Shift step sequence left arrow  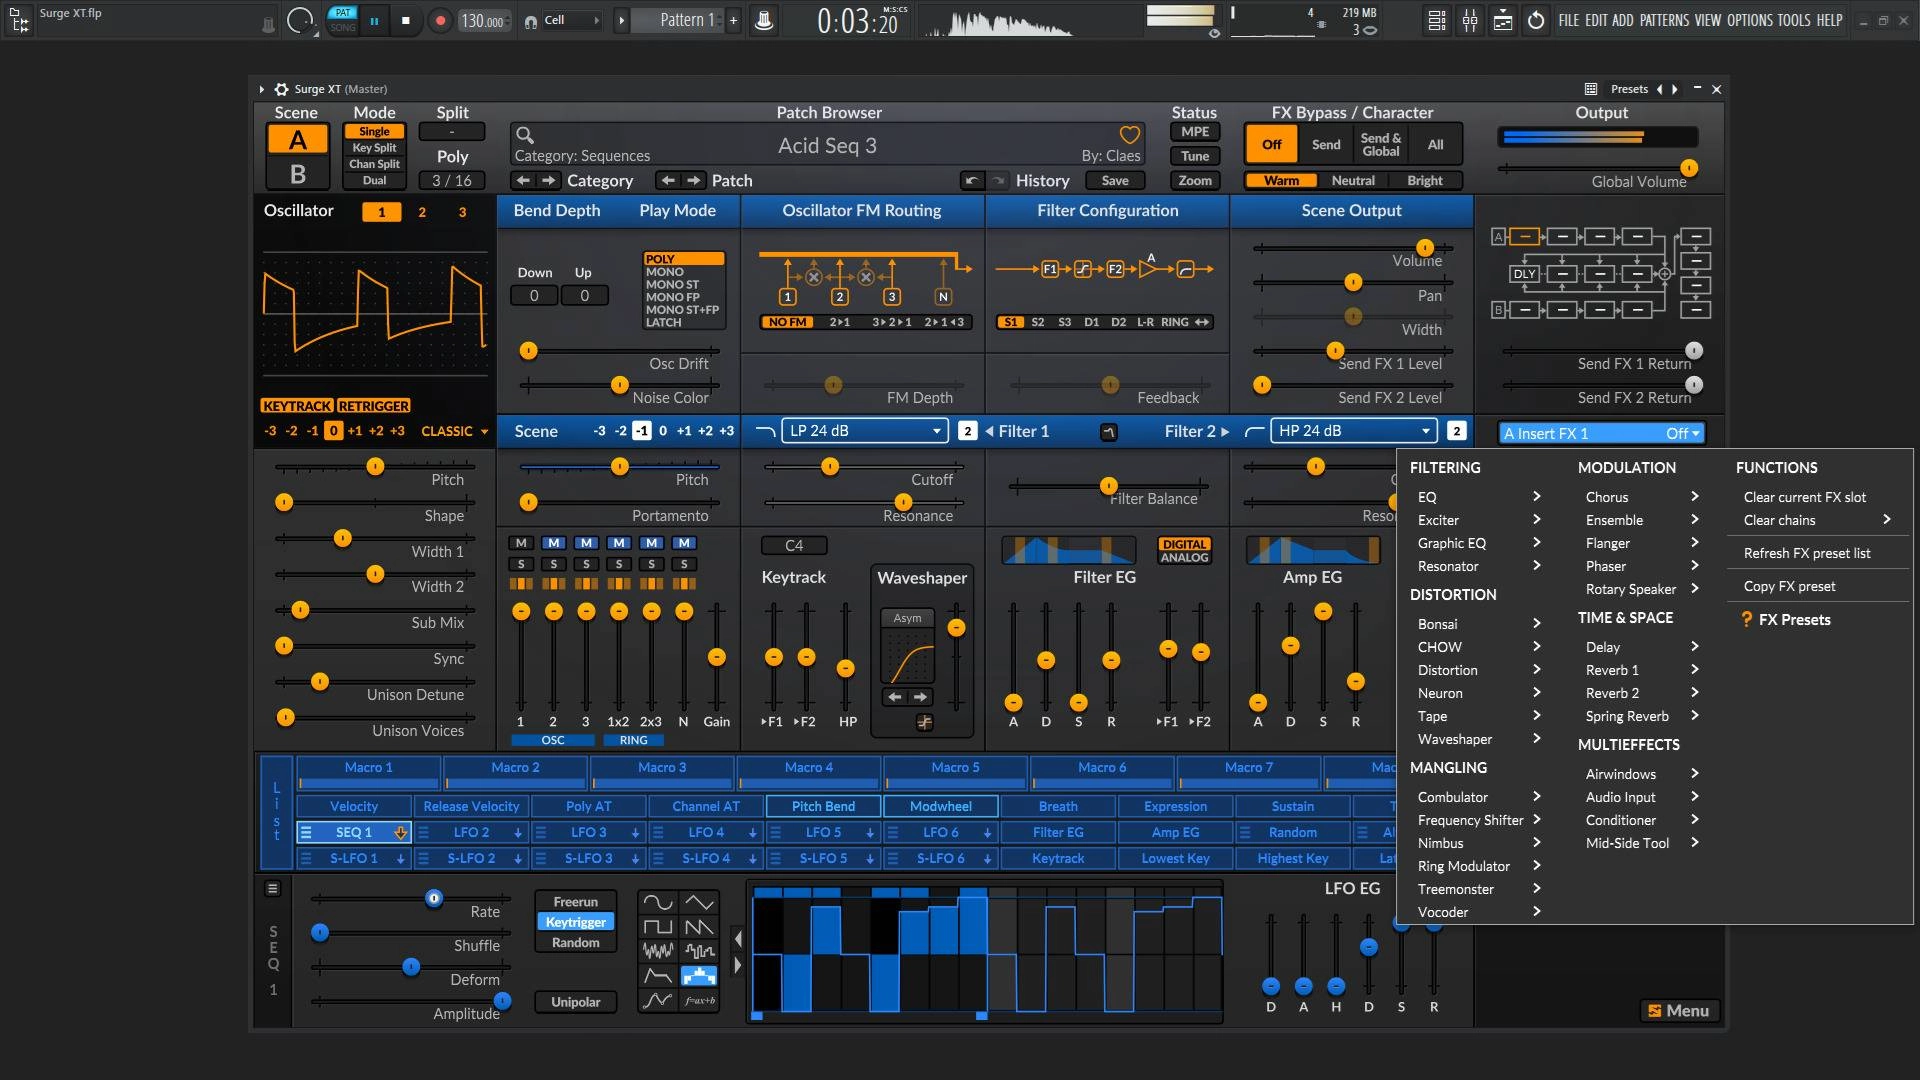738,938
